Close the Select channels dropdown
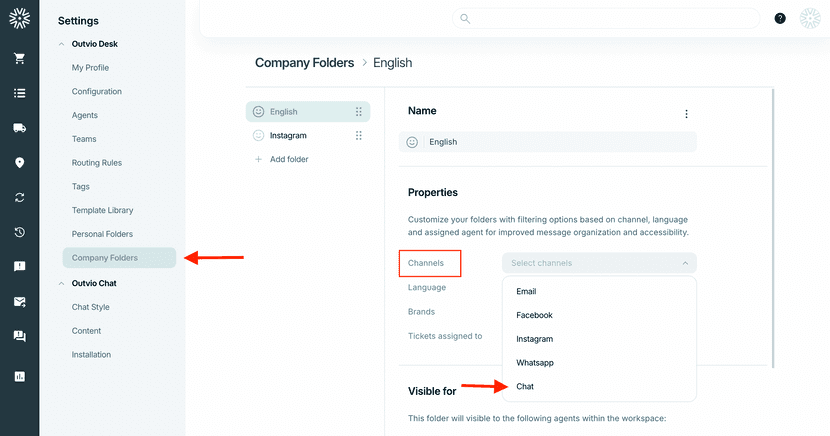Viewport: 830px width, 436px height. (685, 263)
